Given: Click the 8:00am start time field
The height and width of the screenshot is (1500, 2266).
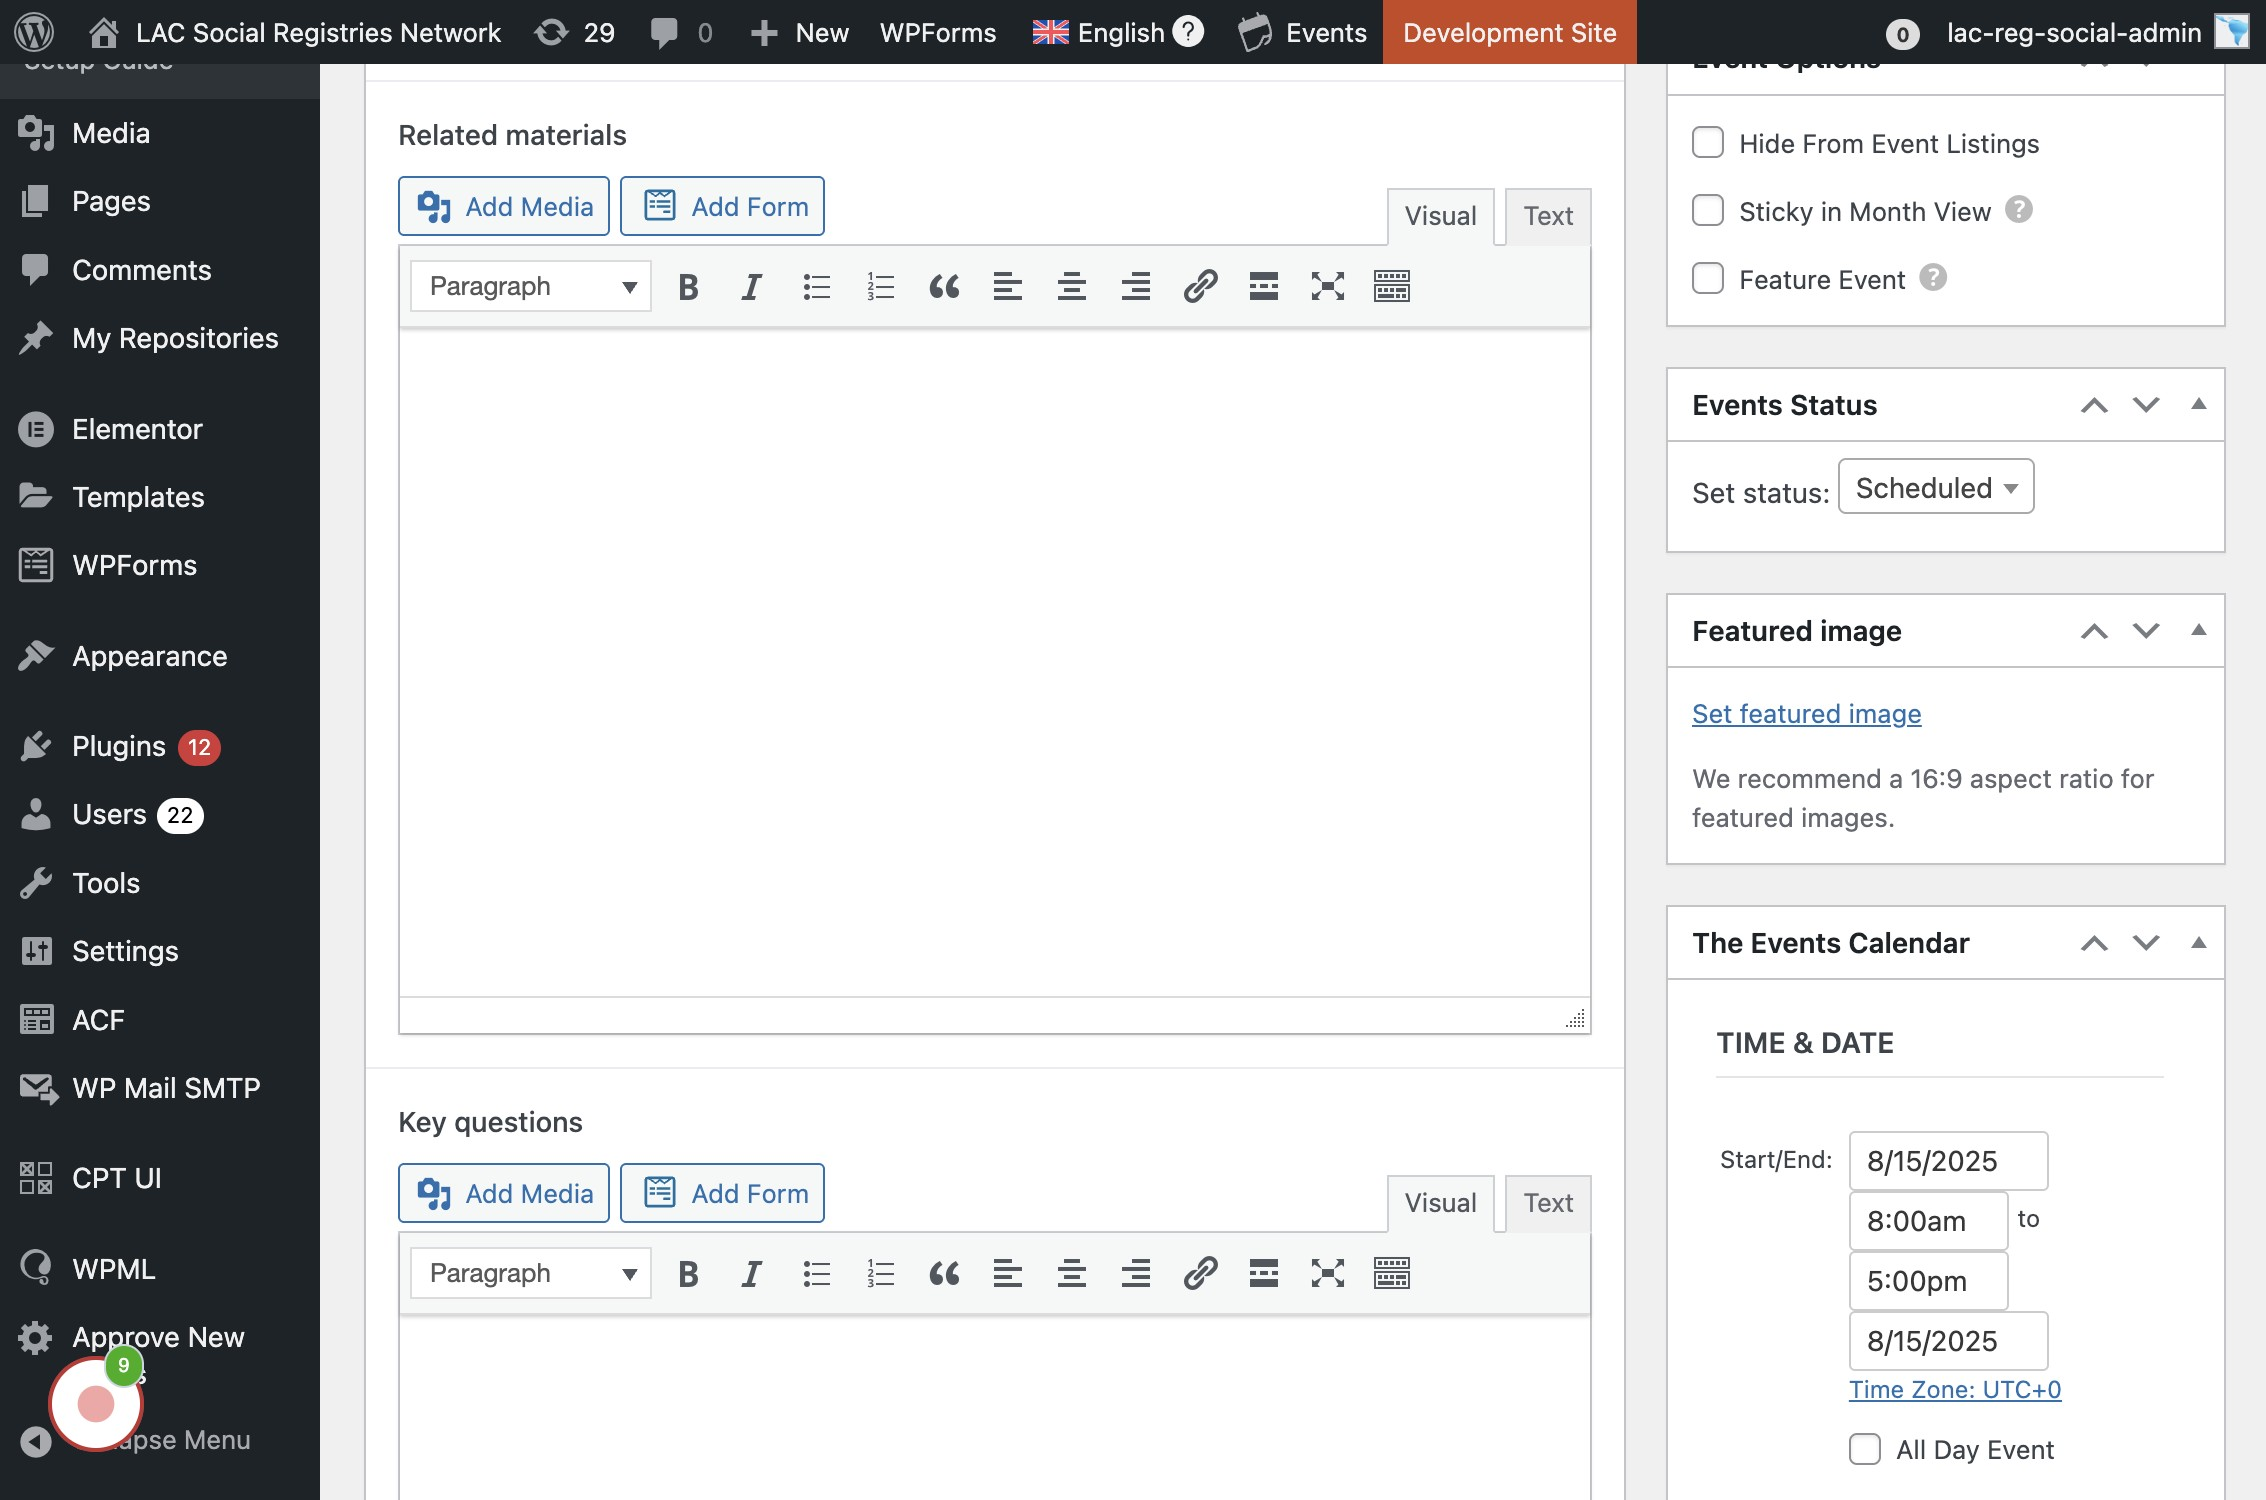Looking at the screenshot, I should click(x=1927, y=1221).
